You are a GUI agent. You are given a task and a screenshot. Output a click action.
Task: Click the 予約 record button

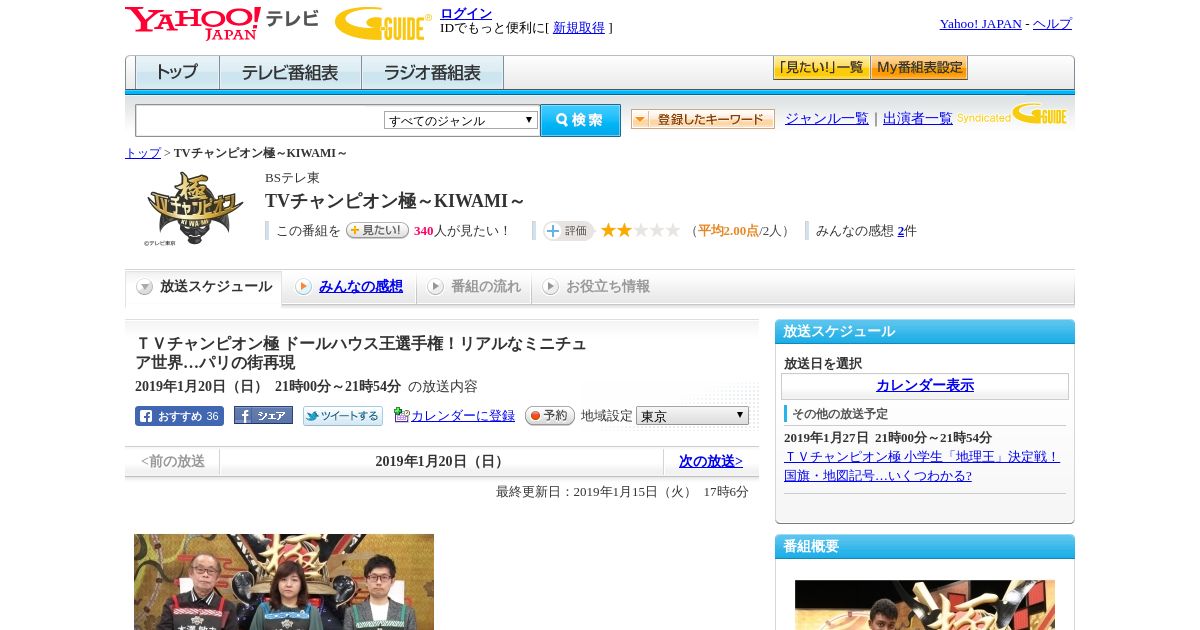pos(550,415)
